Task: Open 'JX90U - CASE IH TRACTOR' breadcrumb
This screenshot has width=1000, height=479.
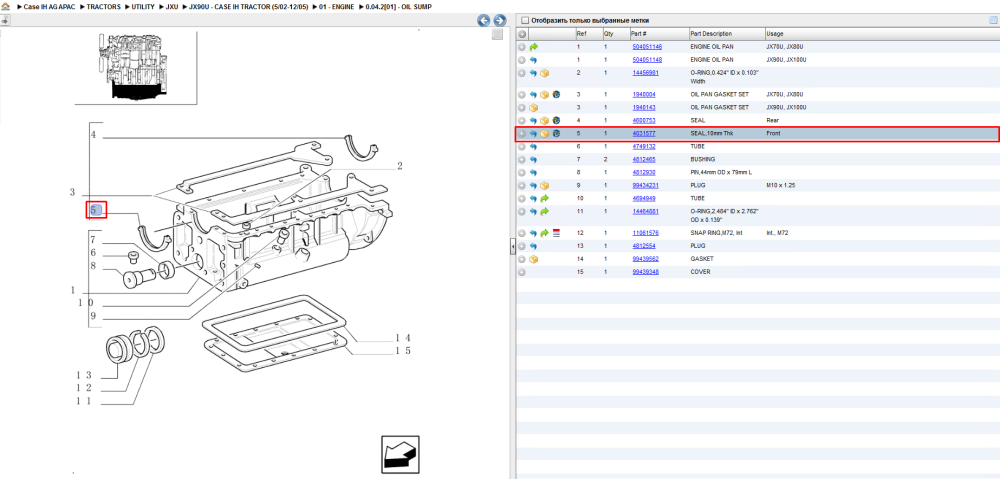Action: [249, 6]
